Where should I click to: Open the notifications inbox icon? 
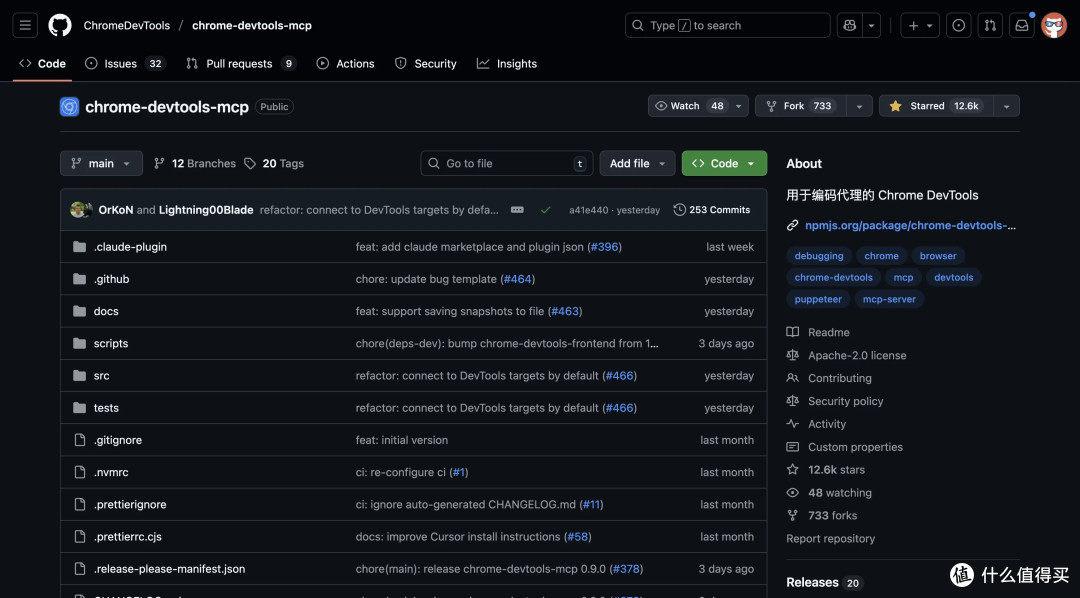coord(1022,25)
